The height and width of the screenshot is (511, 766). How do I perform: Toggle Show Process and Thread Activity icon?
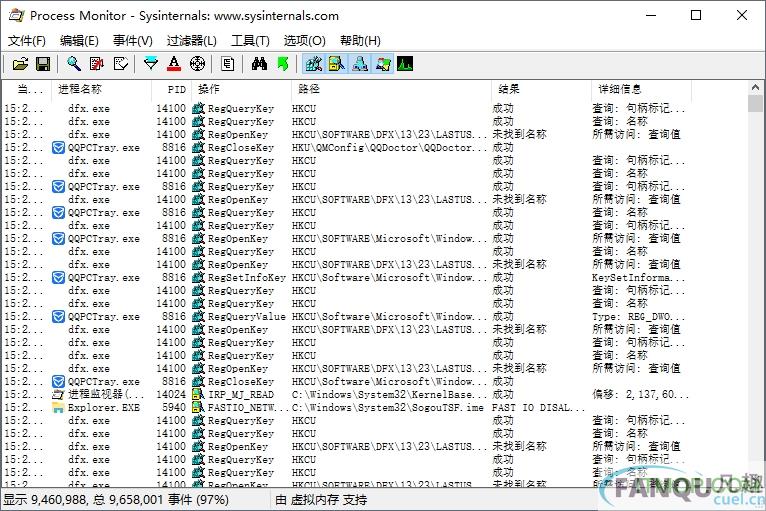(x=383, y=64)
